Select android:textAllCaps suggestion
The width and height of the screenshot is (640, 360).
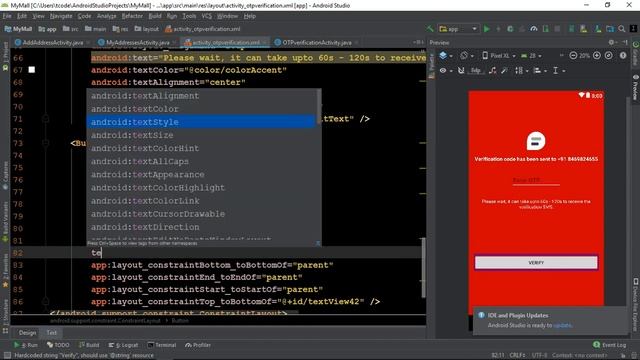point(201,161)
